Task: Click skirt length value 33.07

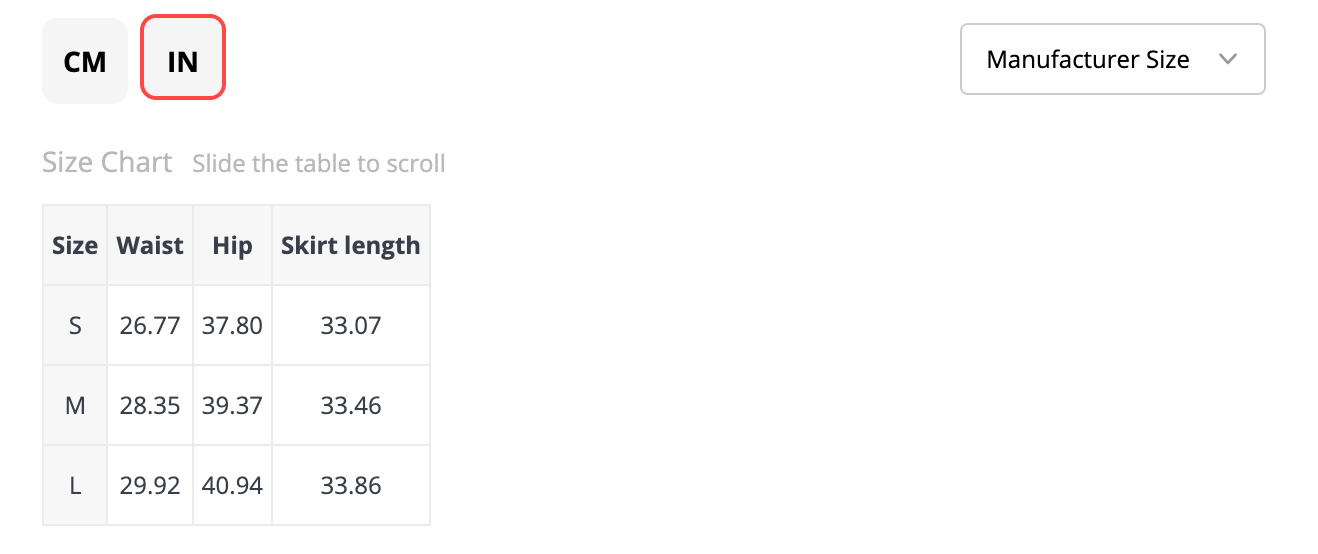Action: (x=351, y=325)
